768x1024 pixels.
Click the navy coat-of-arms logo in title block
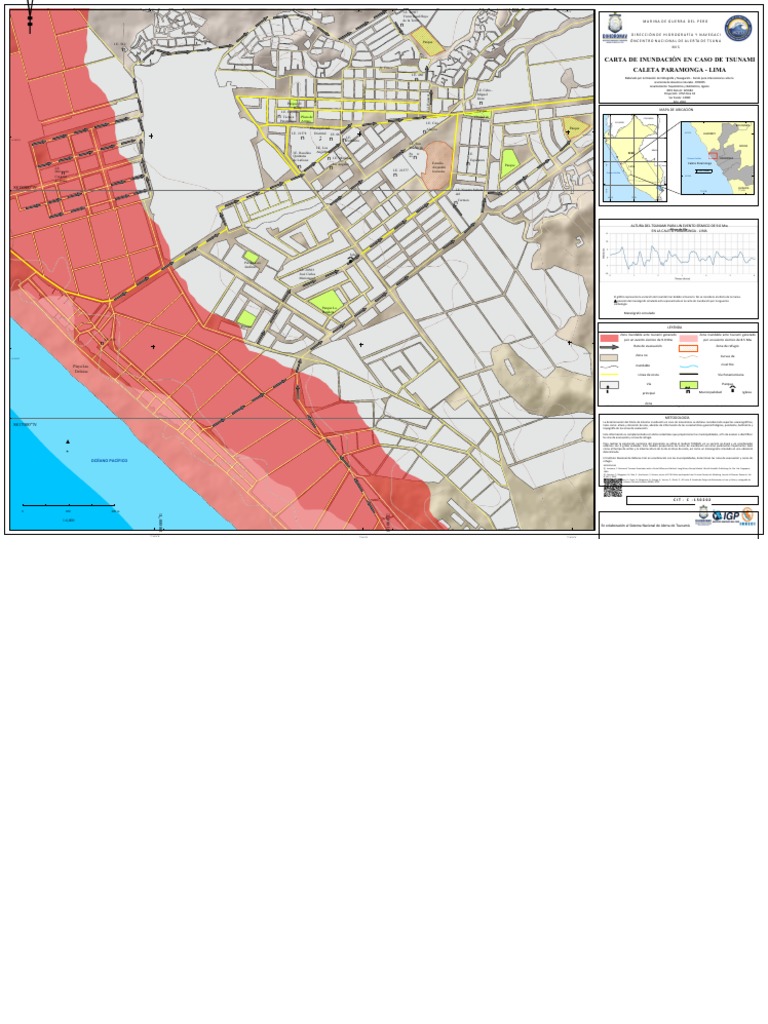tap(615, 29)
